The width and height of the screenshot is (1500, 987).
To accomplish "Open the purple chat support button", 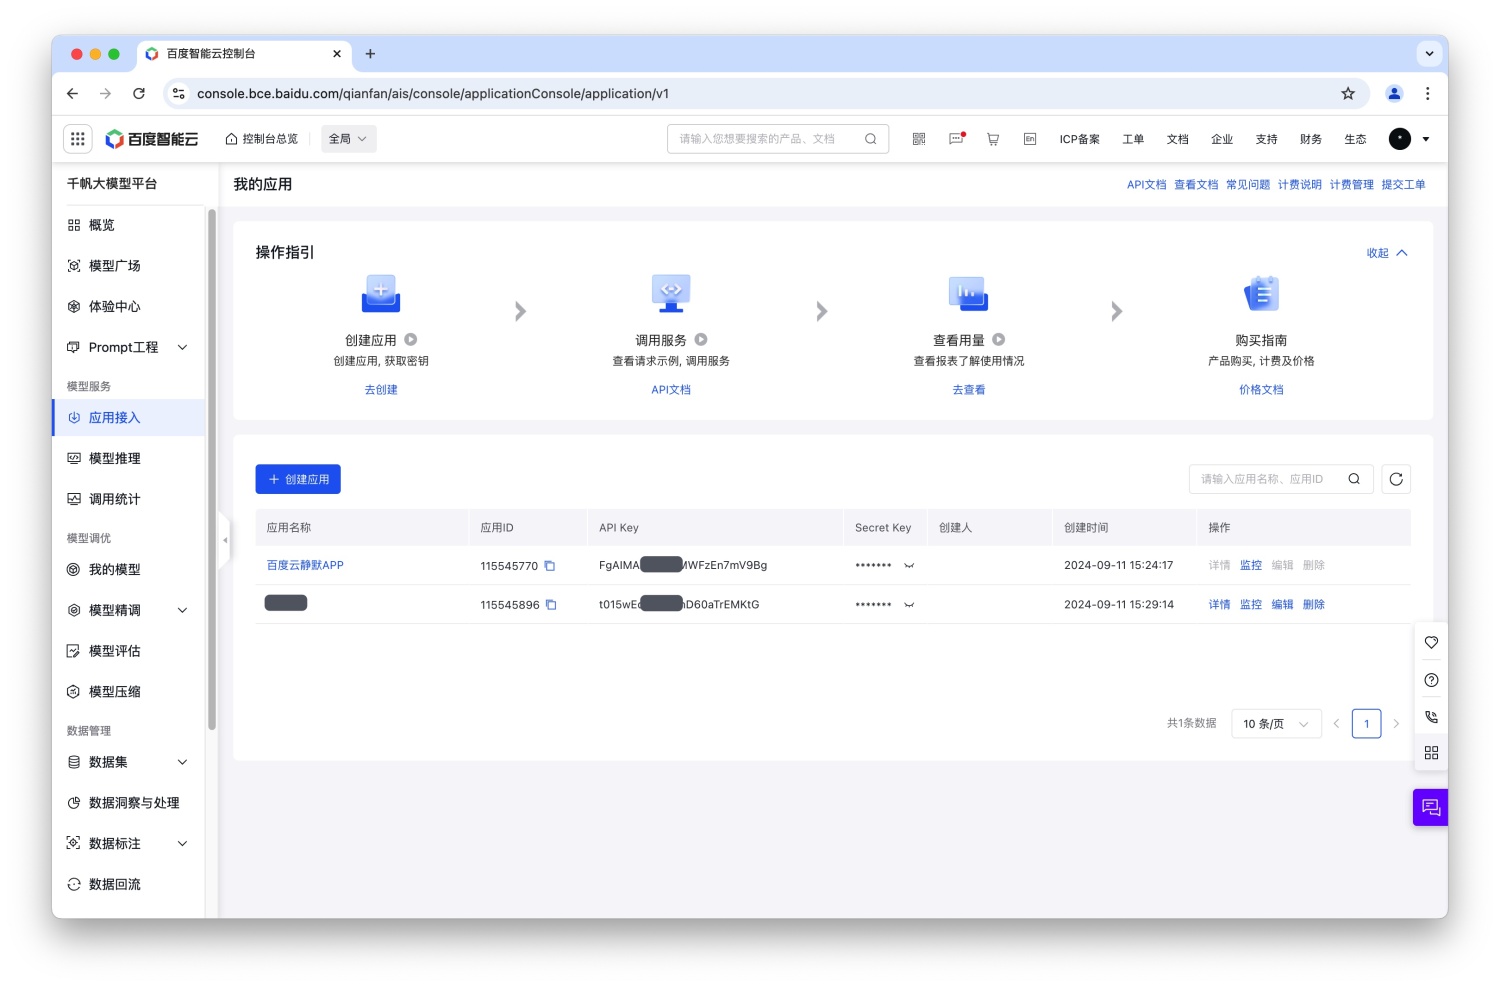I will tap(1430, 807).
